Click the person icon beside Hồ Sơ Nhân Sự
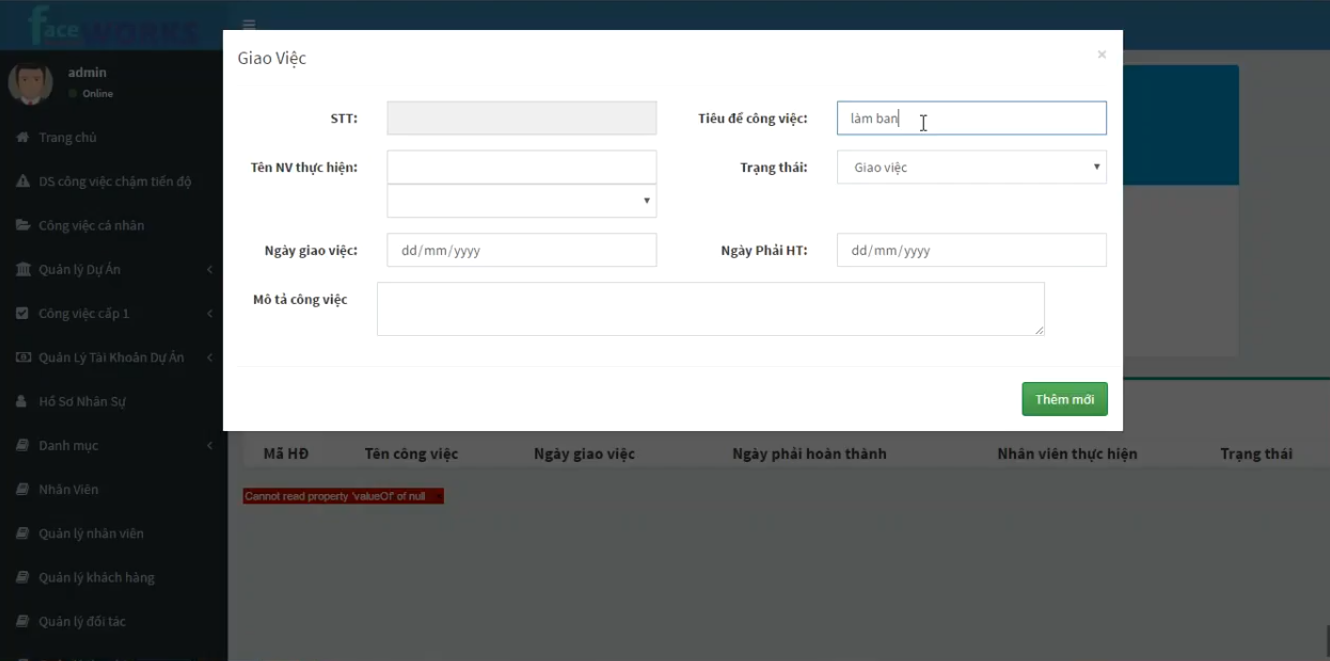This screenshot has height=661, width=1330. tap(22, 402)
